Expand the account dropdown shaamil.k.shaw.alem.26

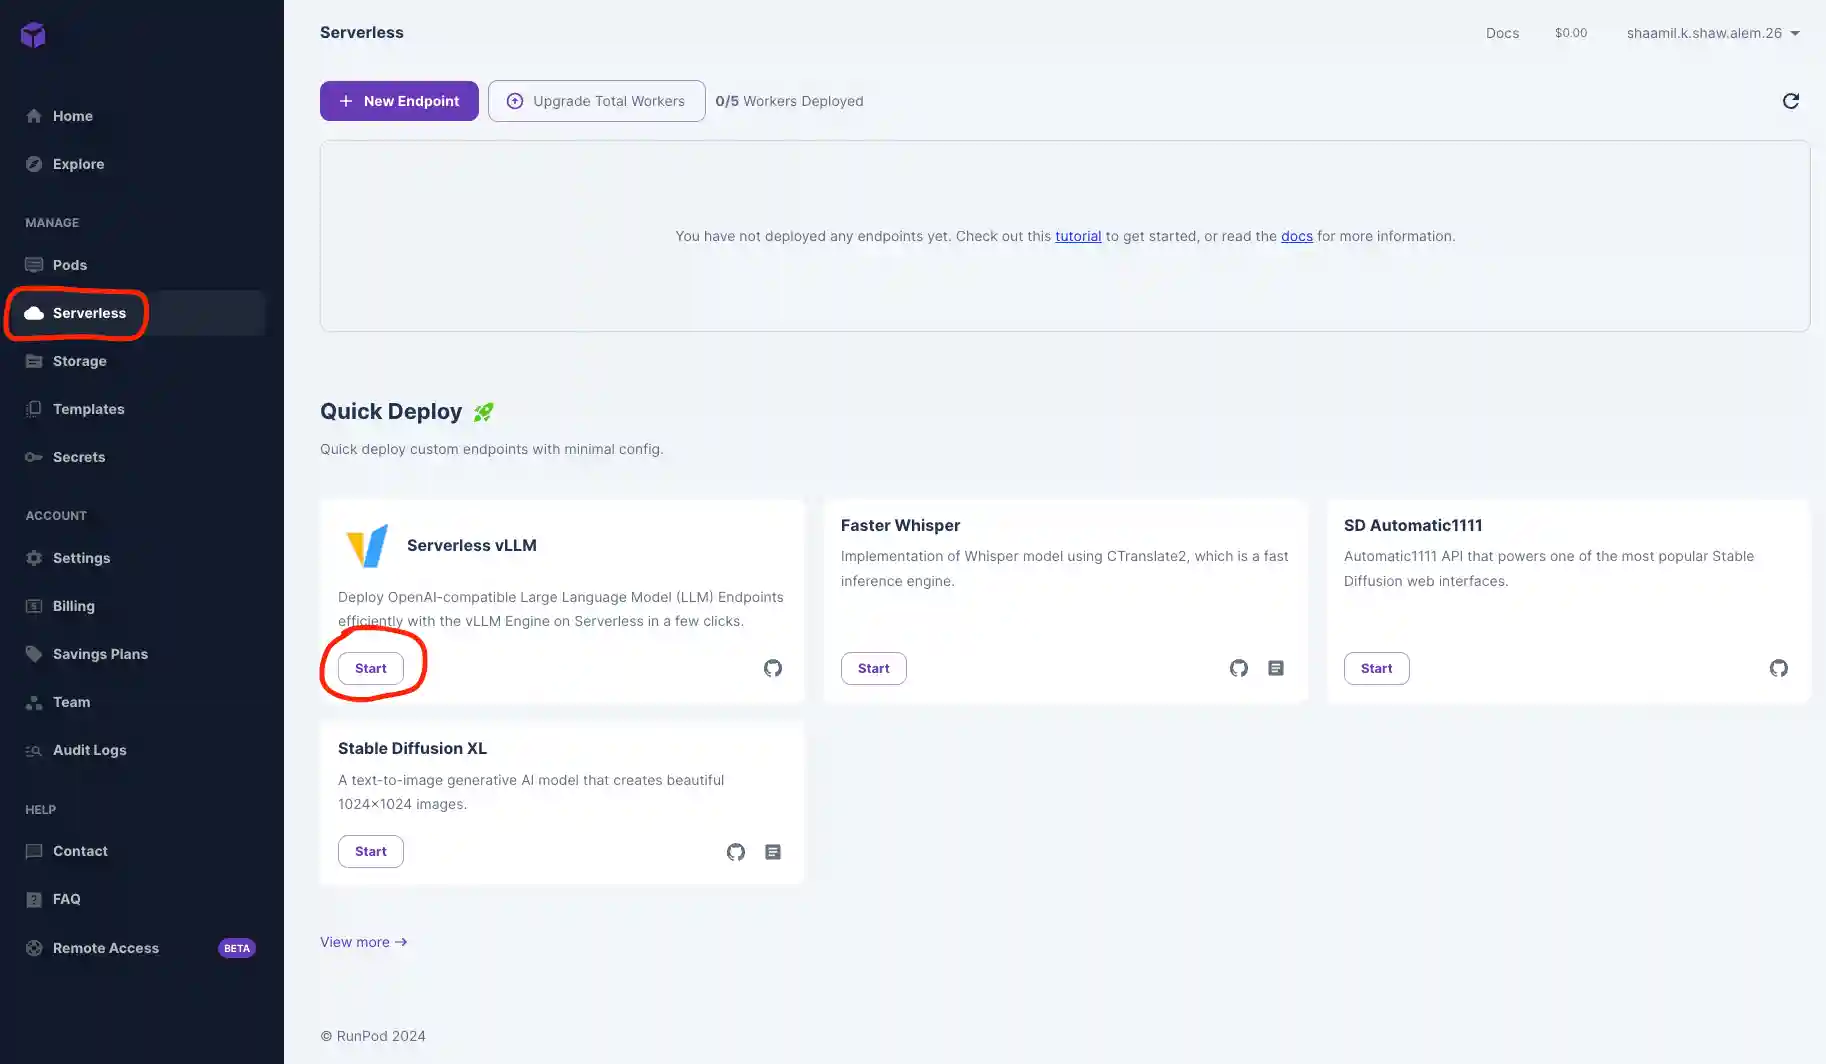point(1713,33)
